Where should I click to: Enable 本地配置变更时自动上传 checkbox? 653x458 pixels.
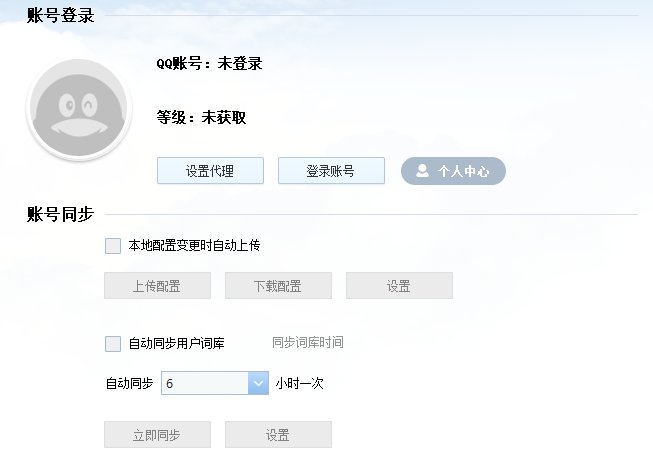pos(113,245)
